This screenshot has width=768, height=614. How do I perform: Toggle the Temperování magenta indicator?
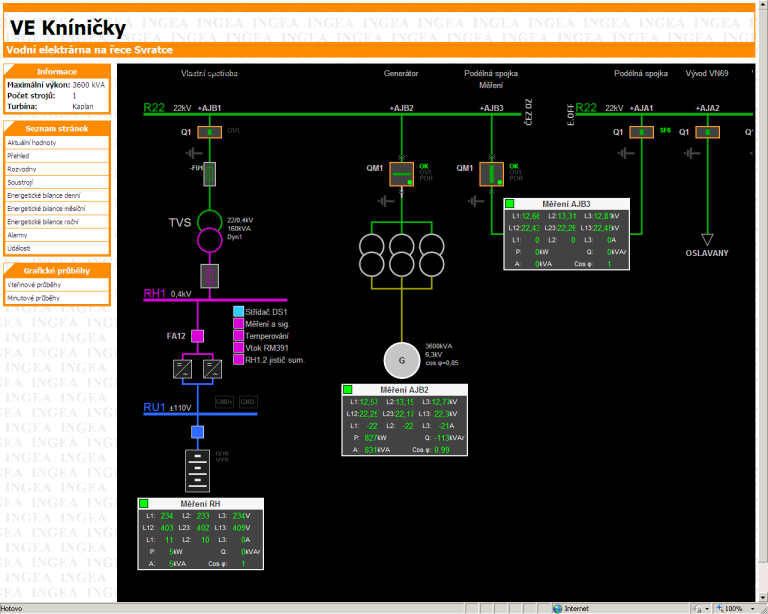tap(238, 336)
